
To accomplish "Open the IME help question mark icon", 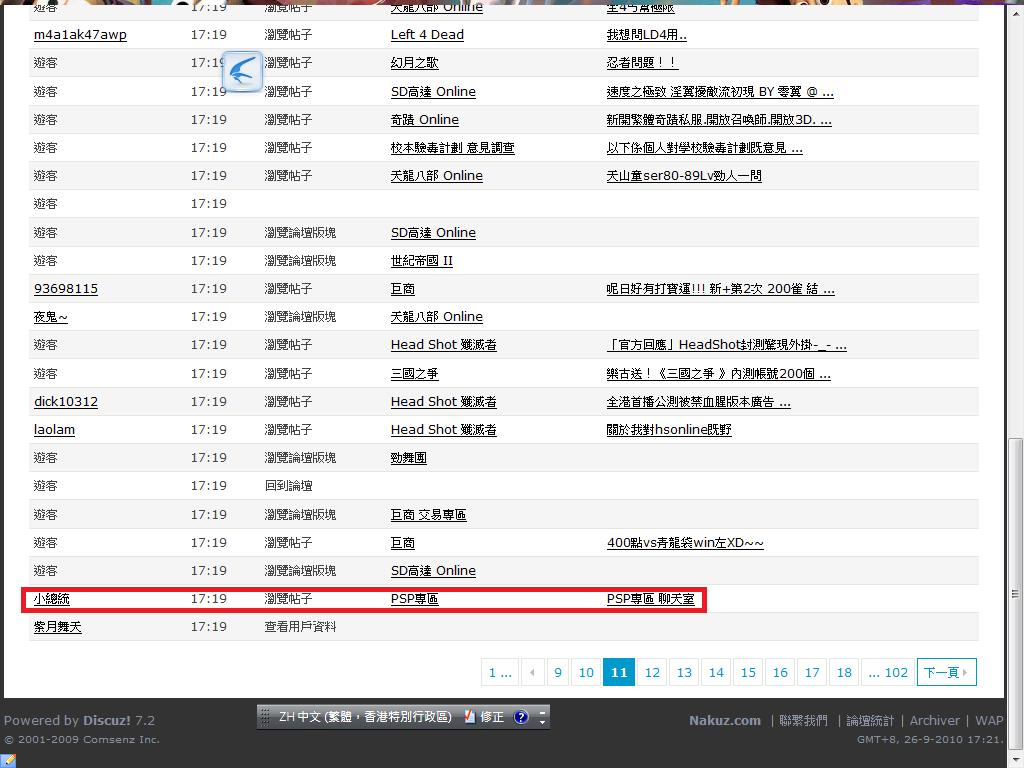I will 520,717.
